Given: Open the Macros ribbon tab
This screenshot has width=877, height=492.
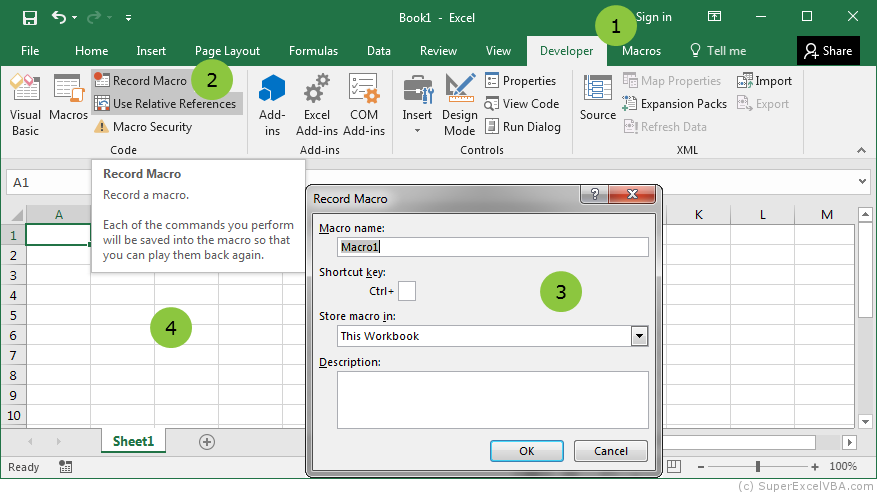Looking at the screenshot, I should 642,51.
